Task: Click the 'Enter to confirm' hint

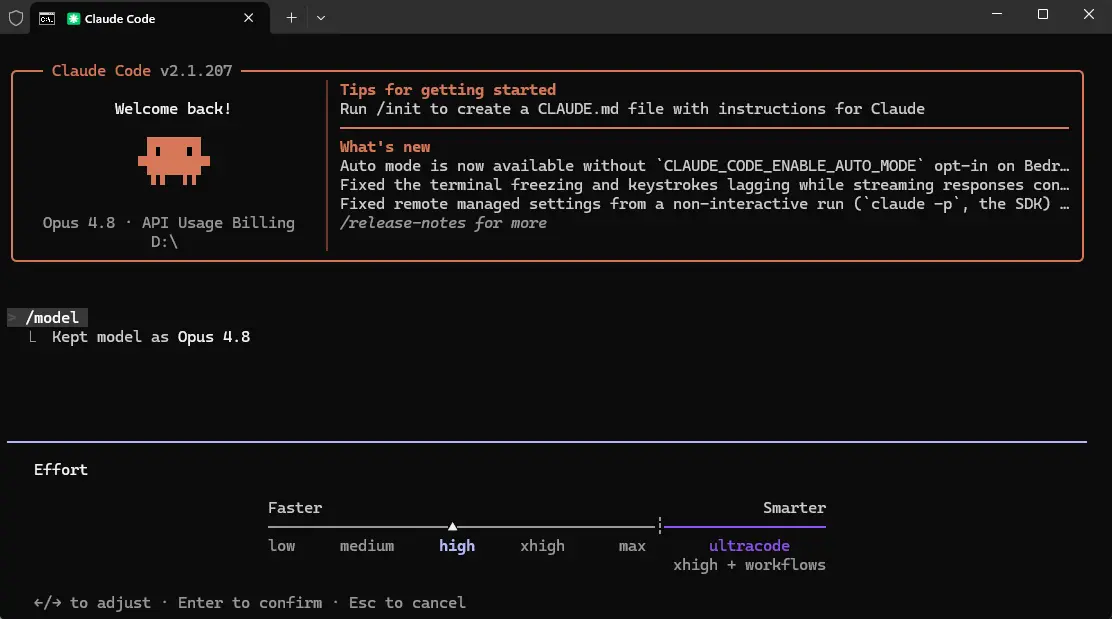Action: (250, 603)
